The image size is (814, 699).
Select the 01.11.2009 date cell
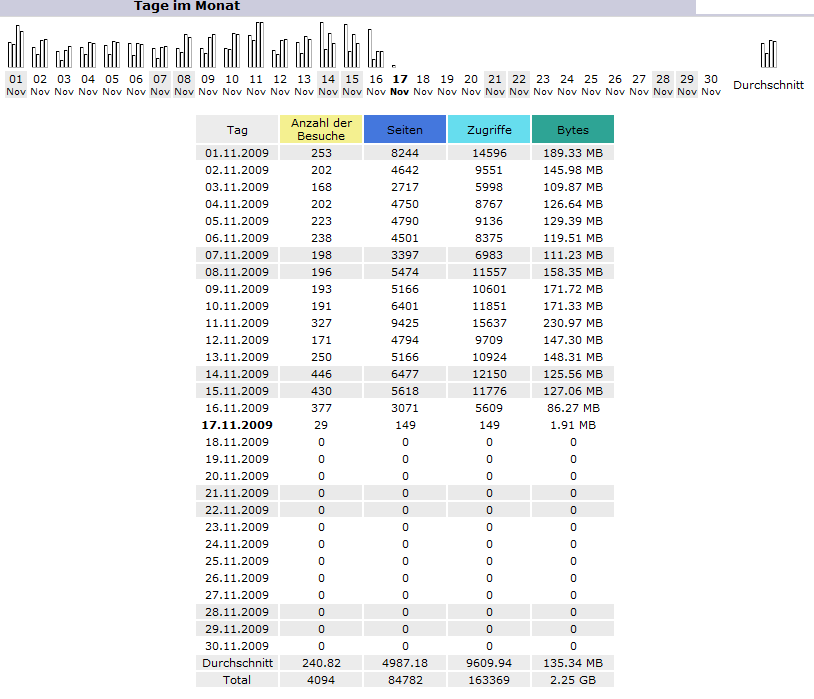click(x=237, y=153)
